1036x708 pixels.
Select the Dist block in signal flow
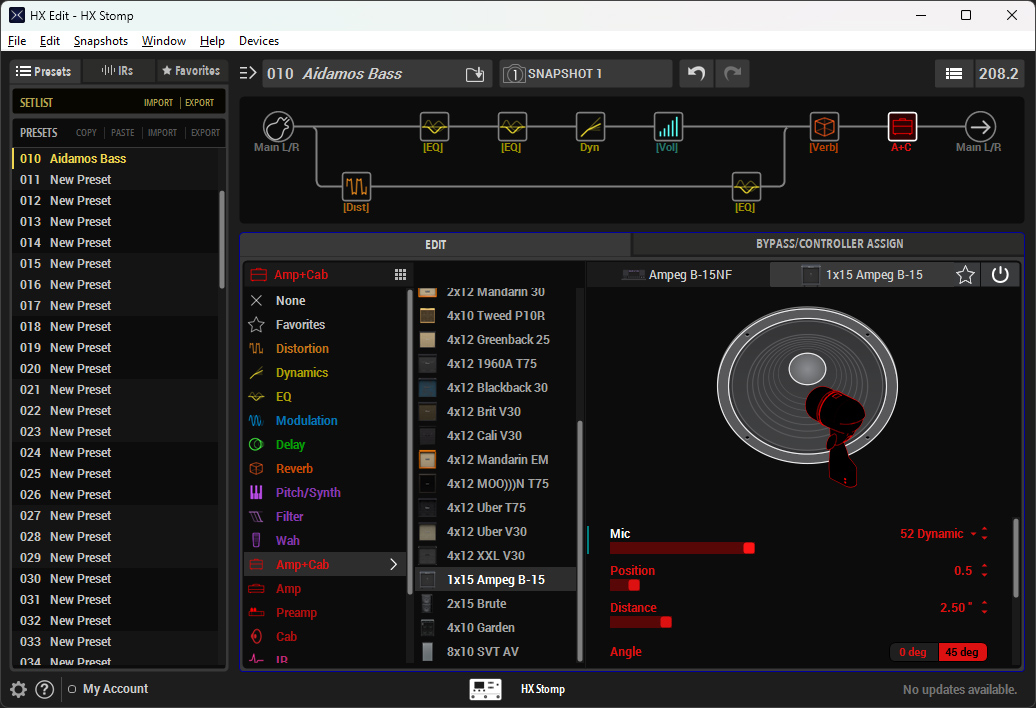click(x=356, y=187)
